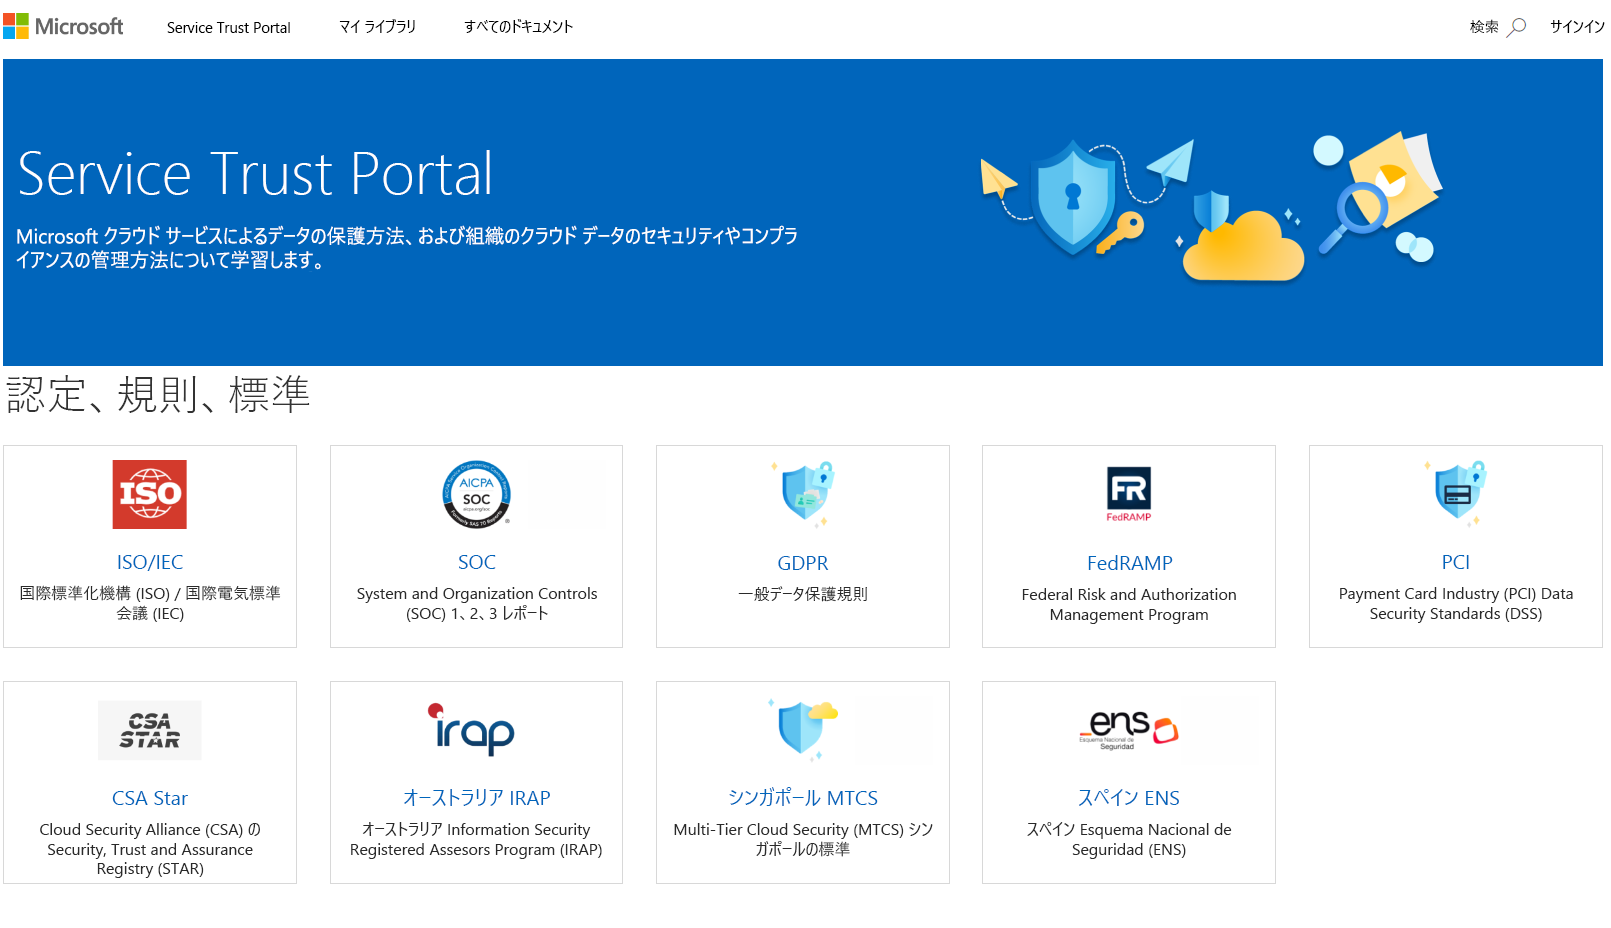Click Cloud Security Alliance description text
Image resolution: width=1611 pixels, height=928 pixels.
tap(150, 849)
